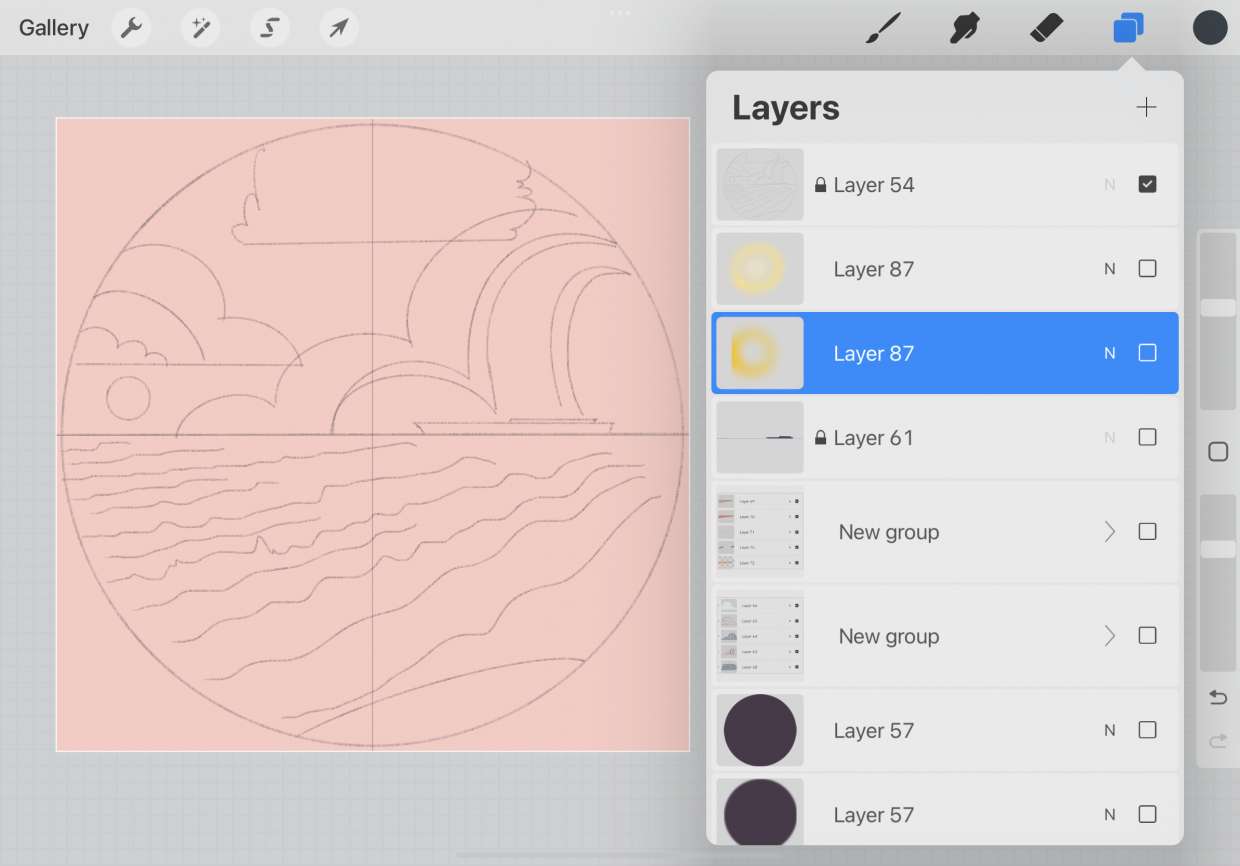
Task: Expand the first New group chevron
Action: [x=1109, y=532]
